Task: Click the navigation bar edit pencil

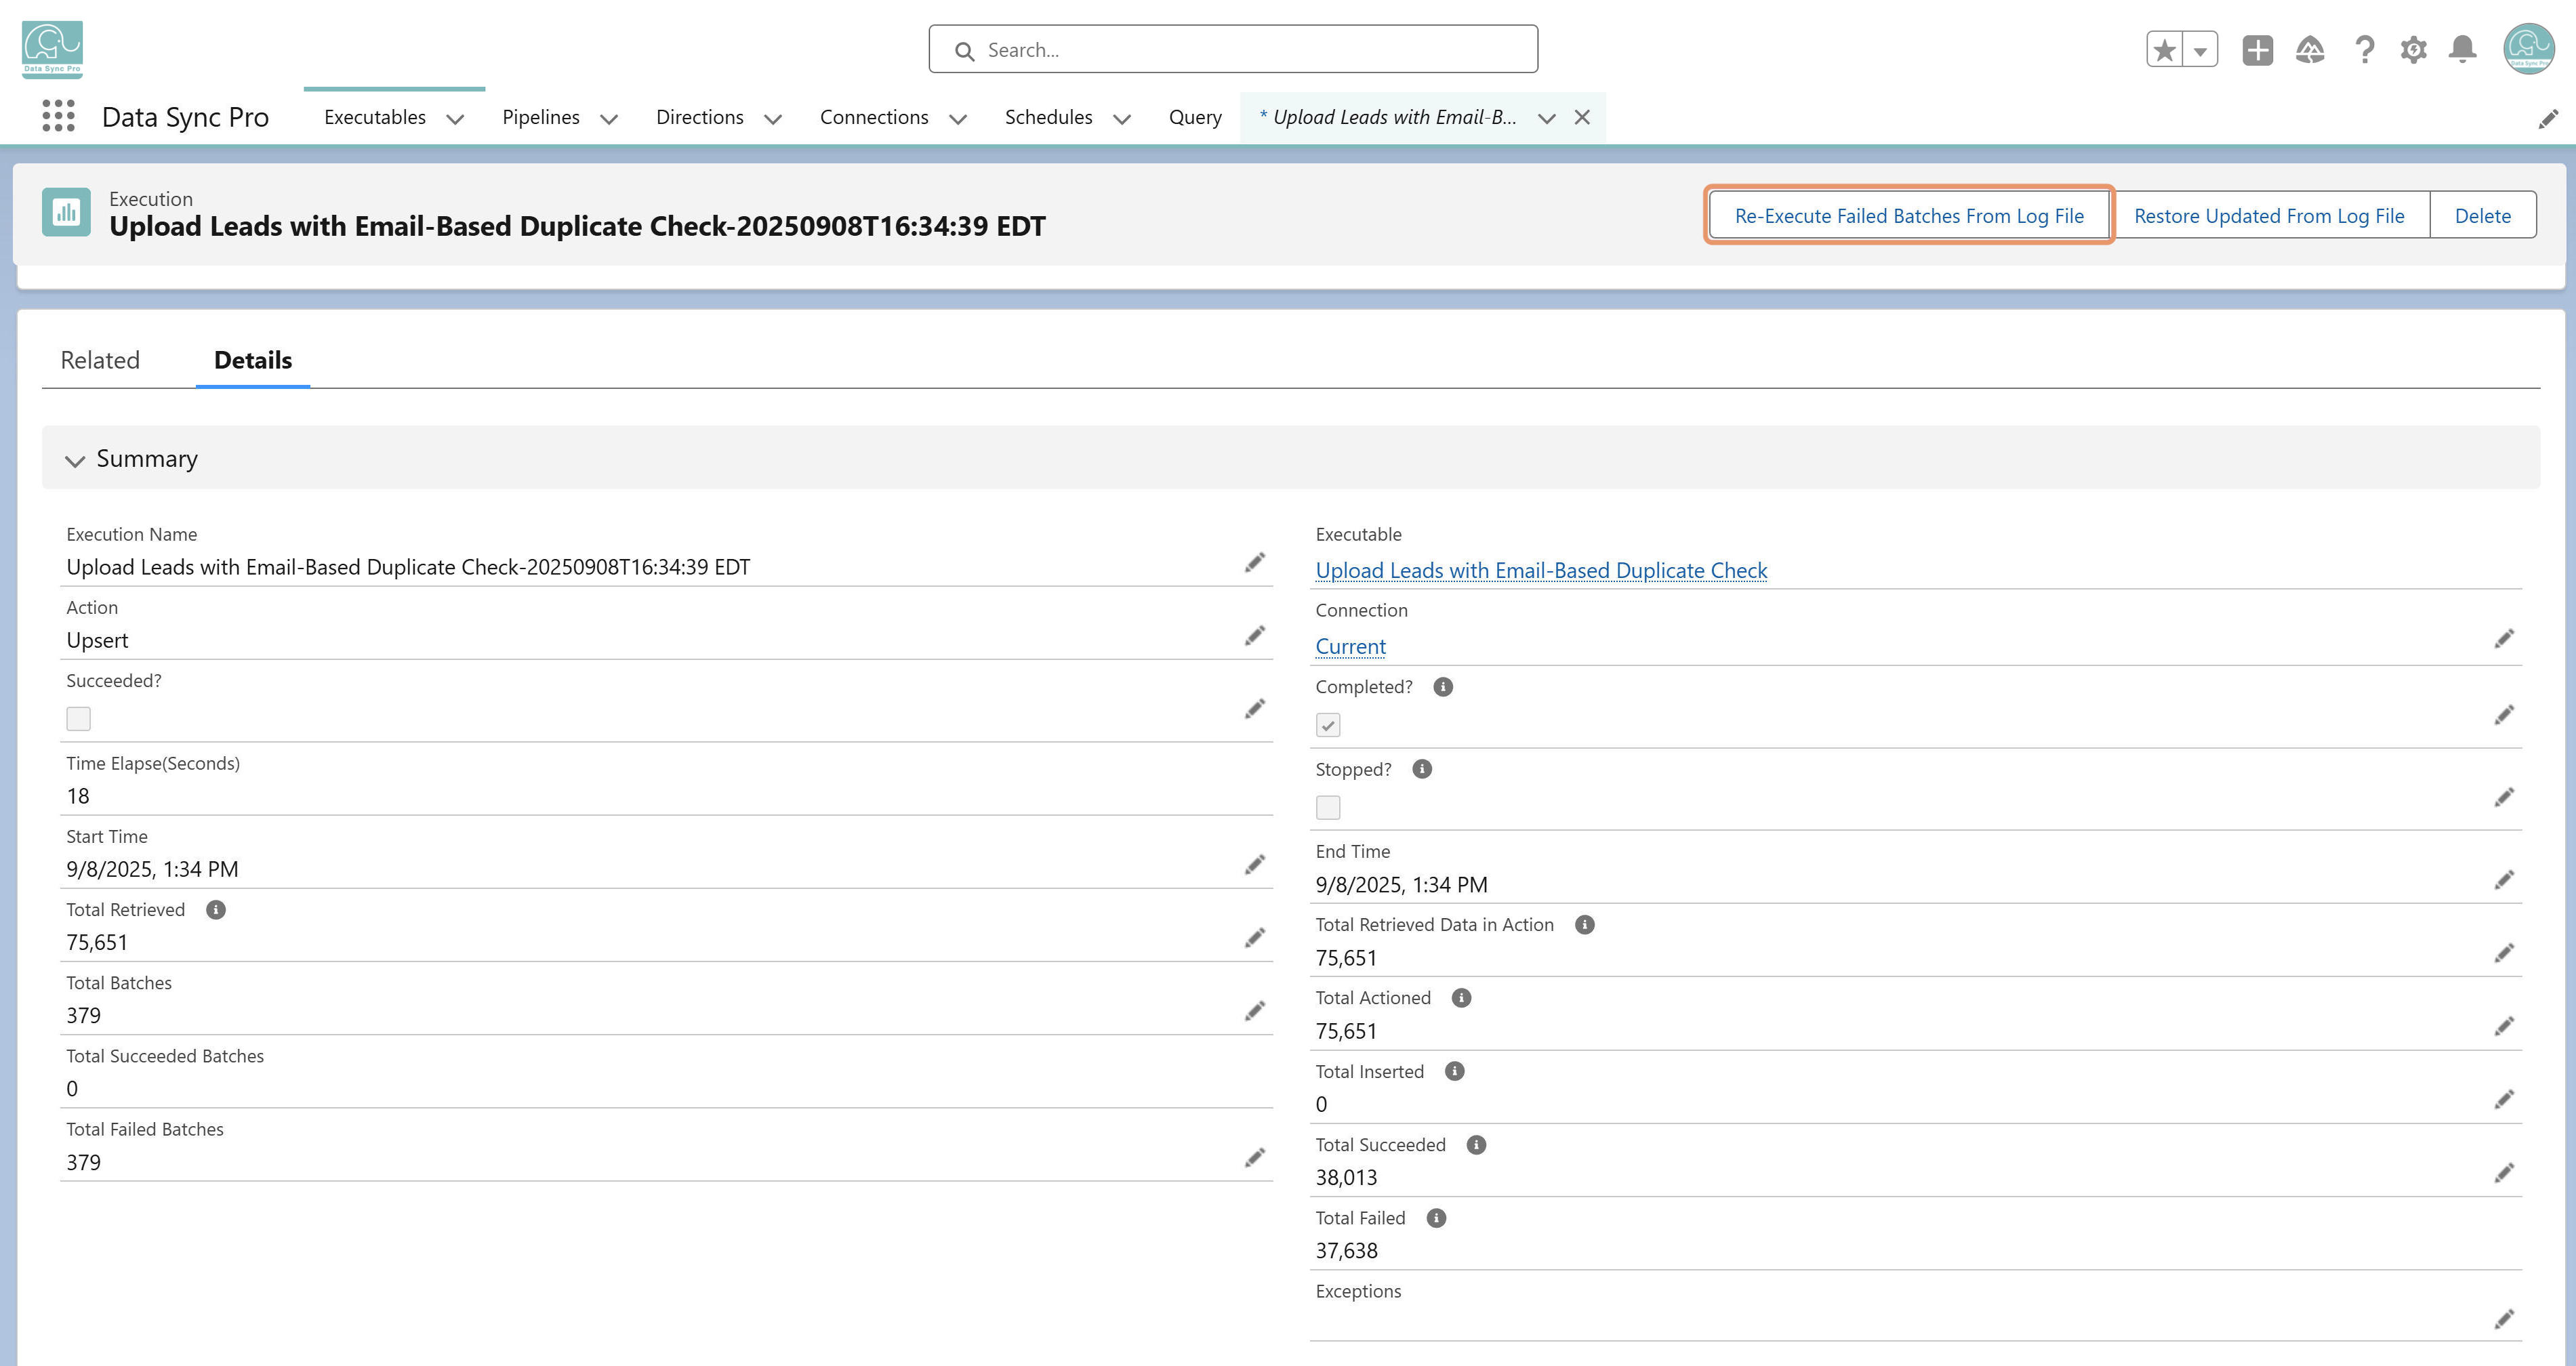Action: tap(2548, 119)
